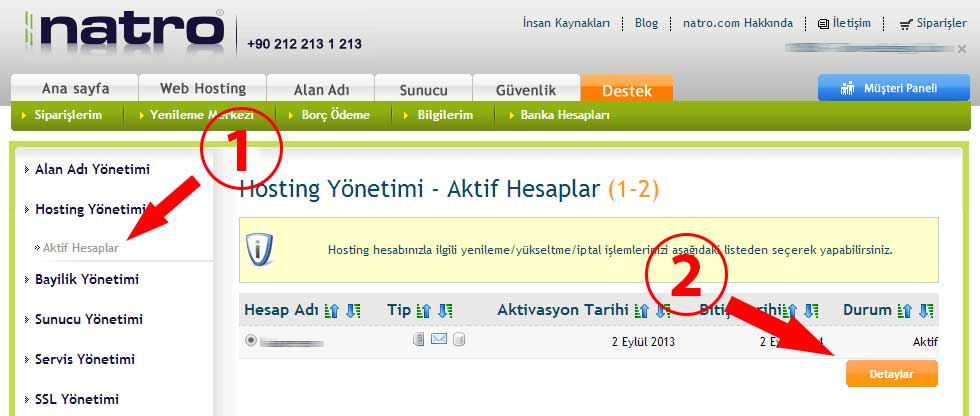Viewport: 980px width, 416px height.
Task: Select the Güvenlik tab
Action: click(x=526, y=89)
